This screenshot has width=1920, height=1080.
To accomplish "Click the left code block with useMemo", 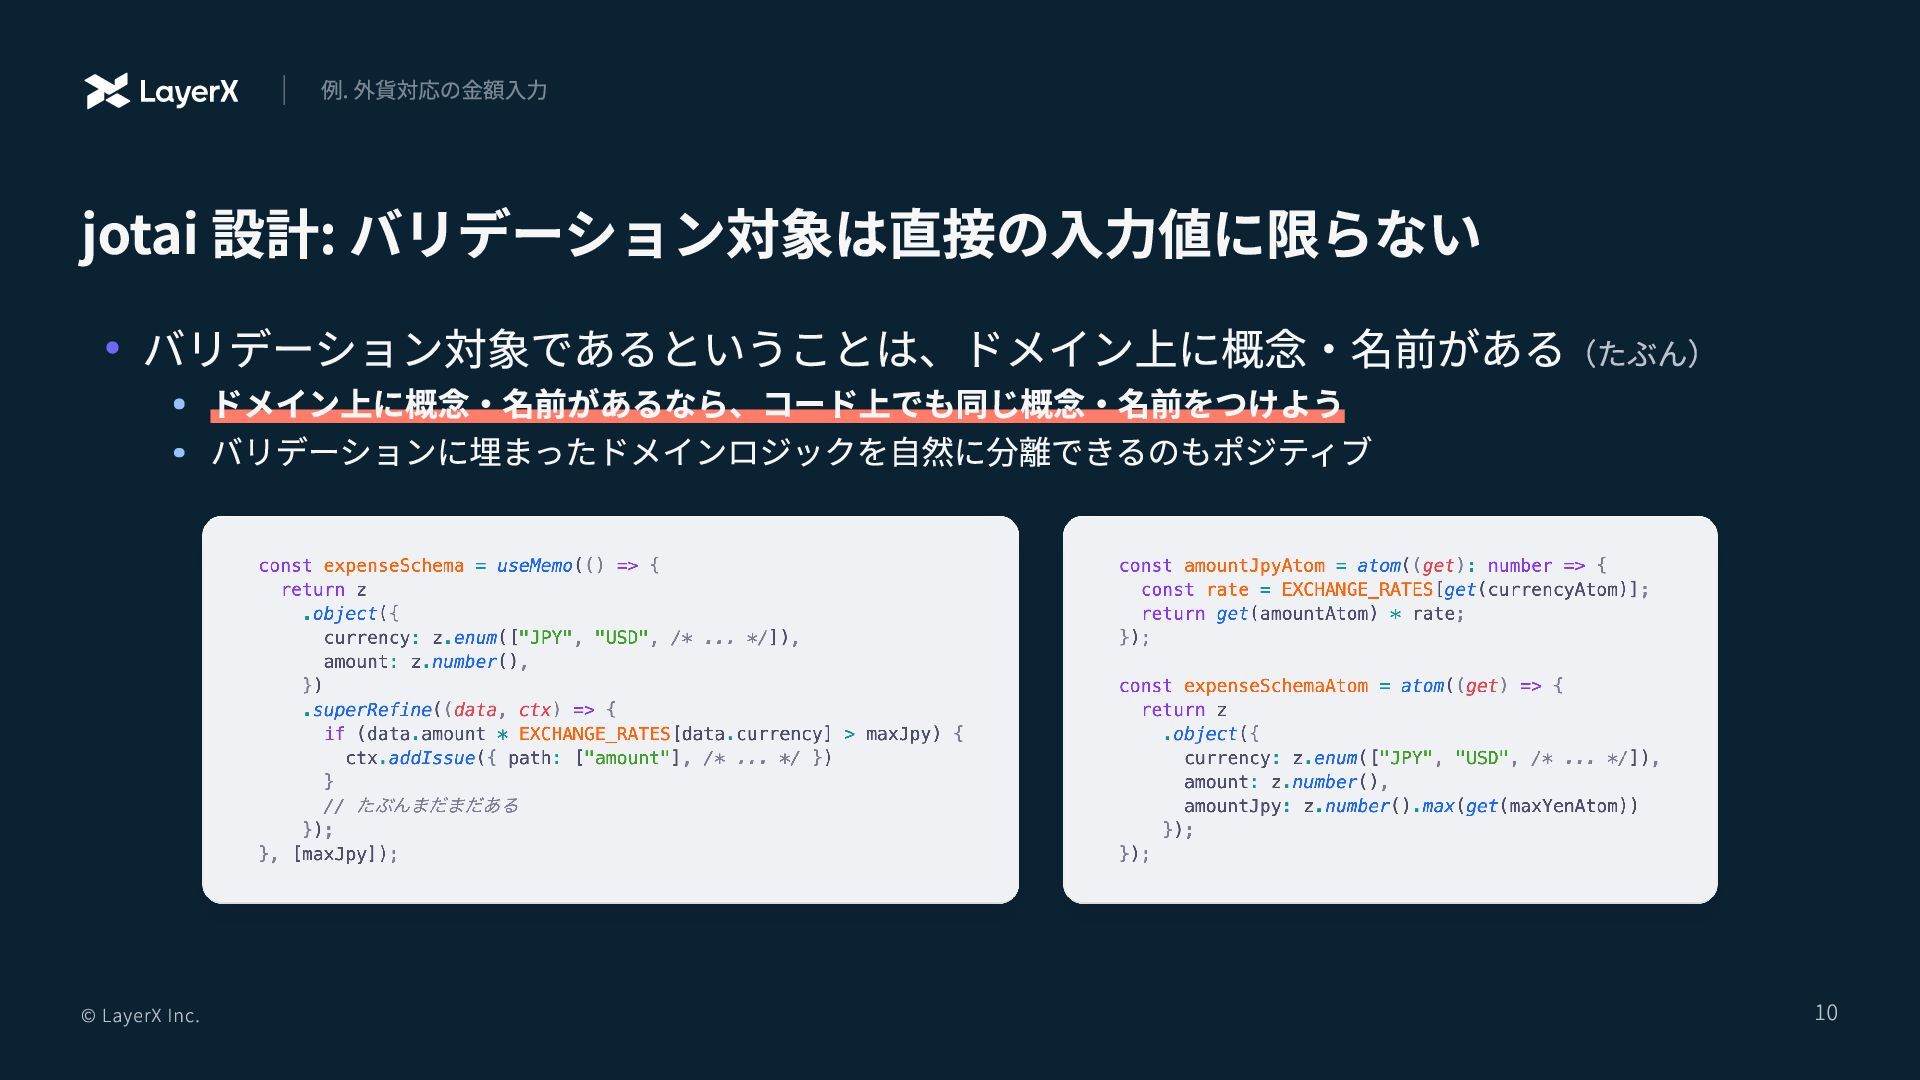I will [x=610, y=709].
